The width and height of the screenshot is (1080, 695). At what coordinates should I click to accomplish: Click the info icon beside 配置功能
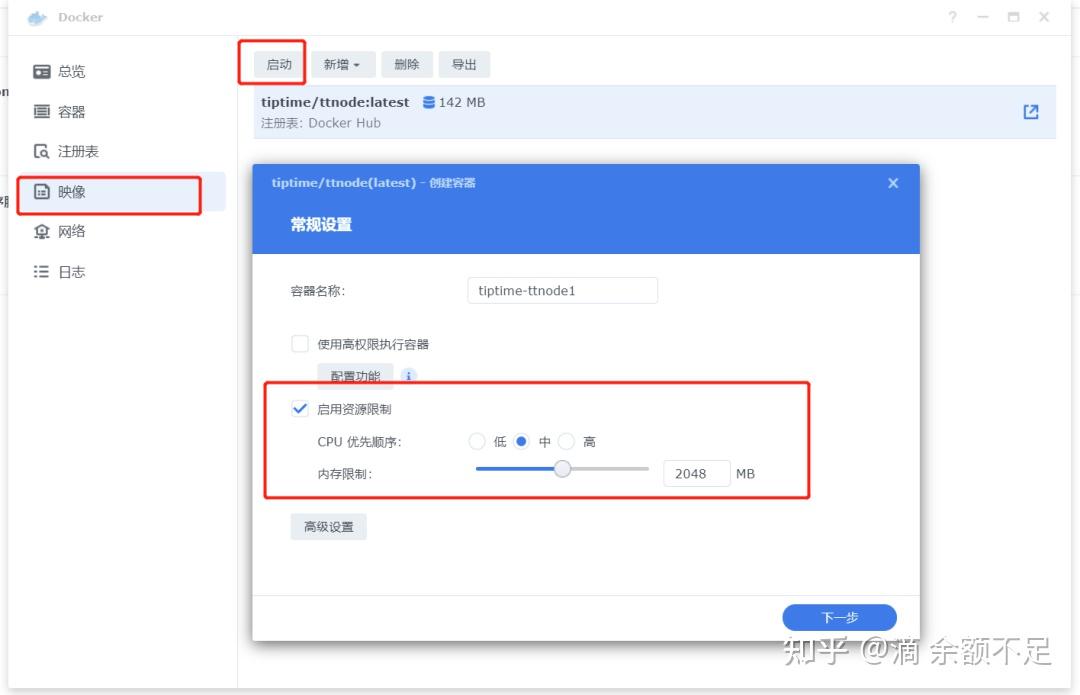pyautogui.click(x=409, y=376)
